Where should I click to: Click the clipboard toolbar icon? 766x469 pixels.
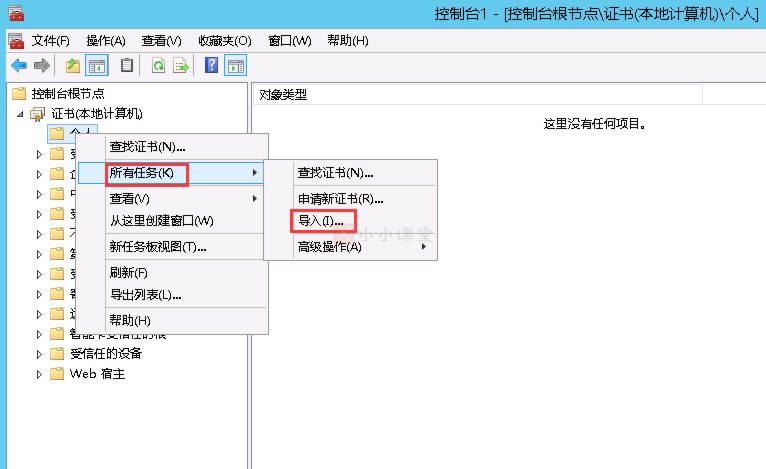click(127, 65)
